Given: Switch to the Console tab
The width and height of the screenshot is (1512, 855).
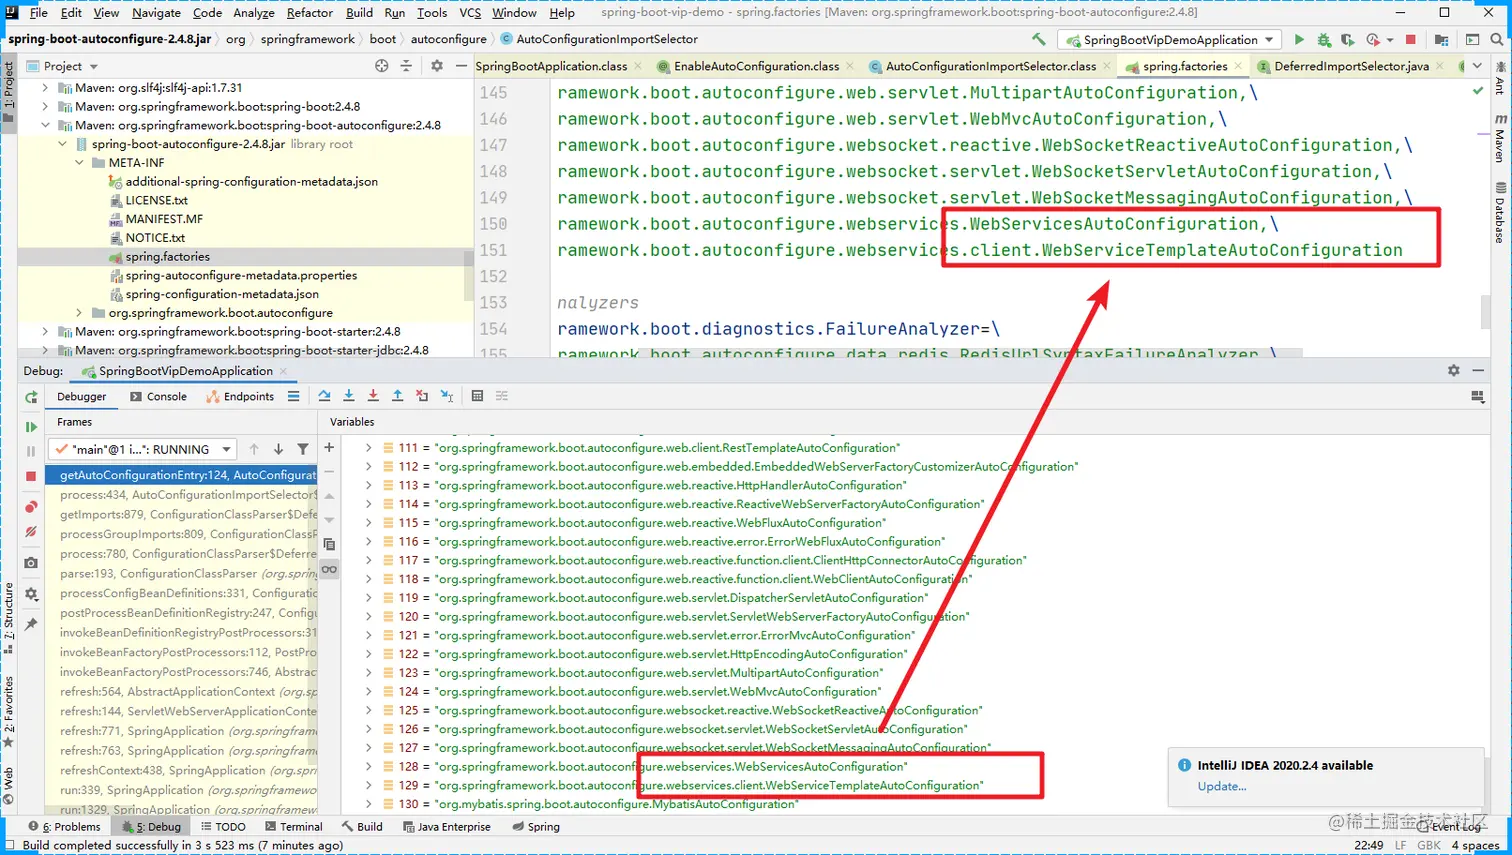Looking at the screenshot, I should click(158, 397).
